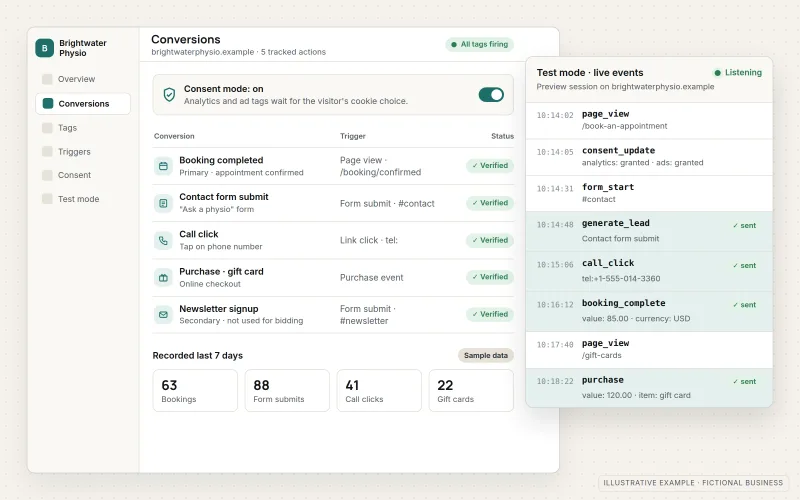Viewport: 800px width, 500px height.
Task: Select the Contact form submit conversion name
Action: coord(223,197)
